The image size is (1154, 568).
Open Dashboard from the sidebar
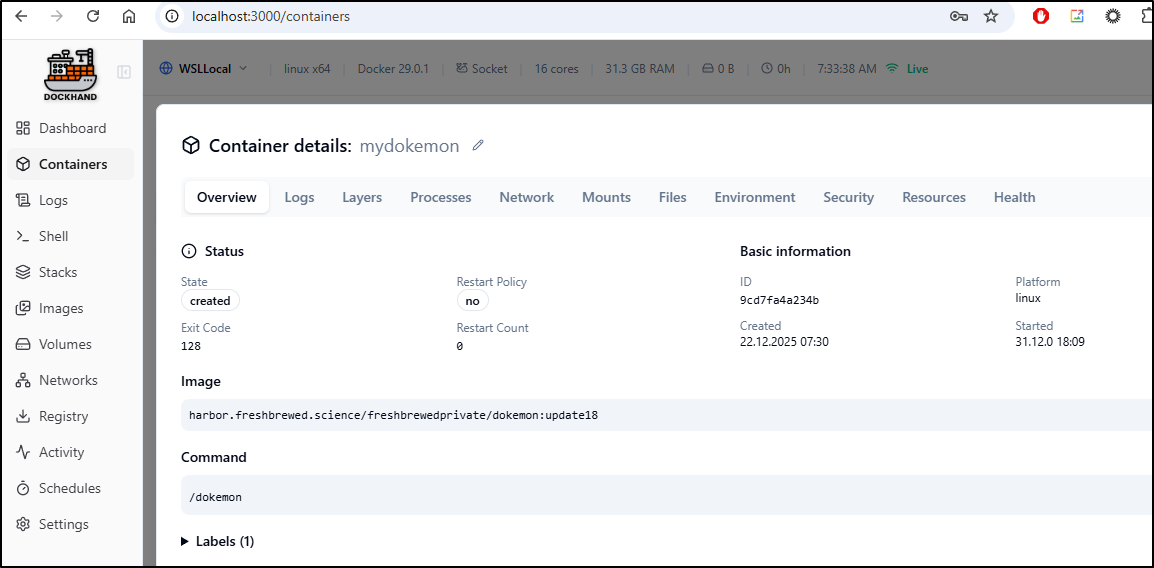tap(71, 128)
